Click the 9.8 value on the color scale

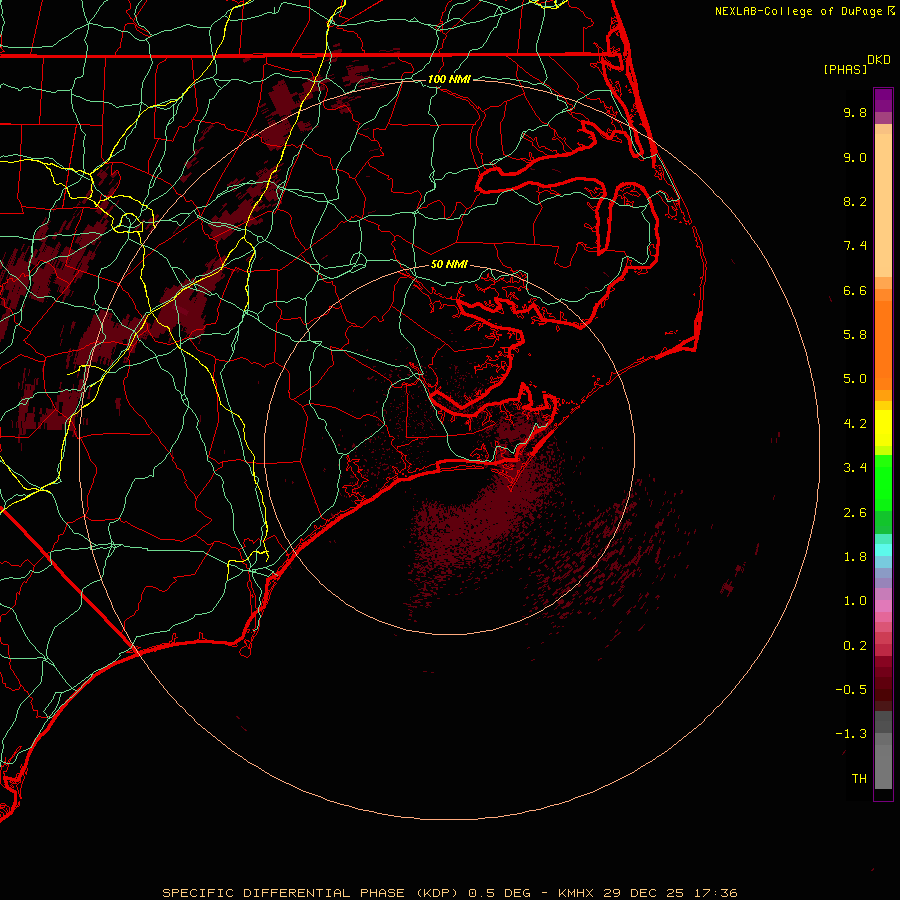point(855,112)
